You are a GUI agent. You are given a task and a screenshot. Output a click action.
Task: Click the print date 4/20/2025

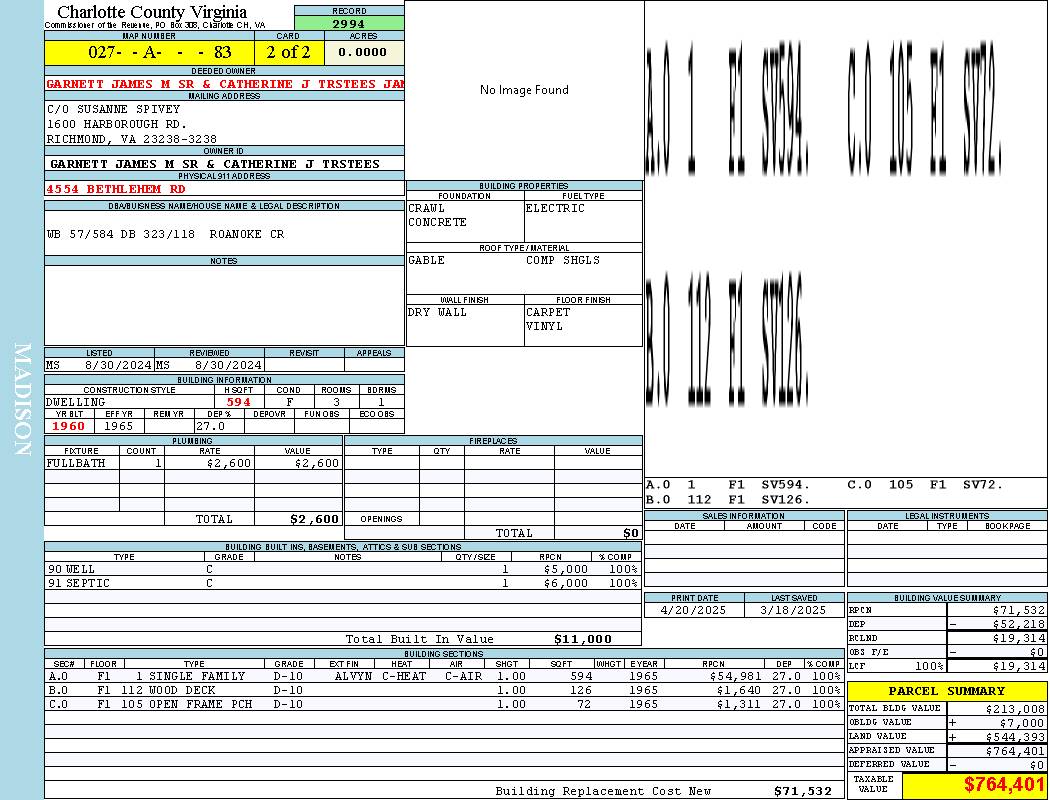tap(692, 611)
